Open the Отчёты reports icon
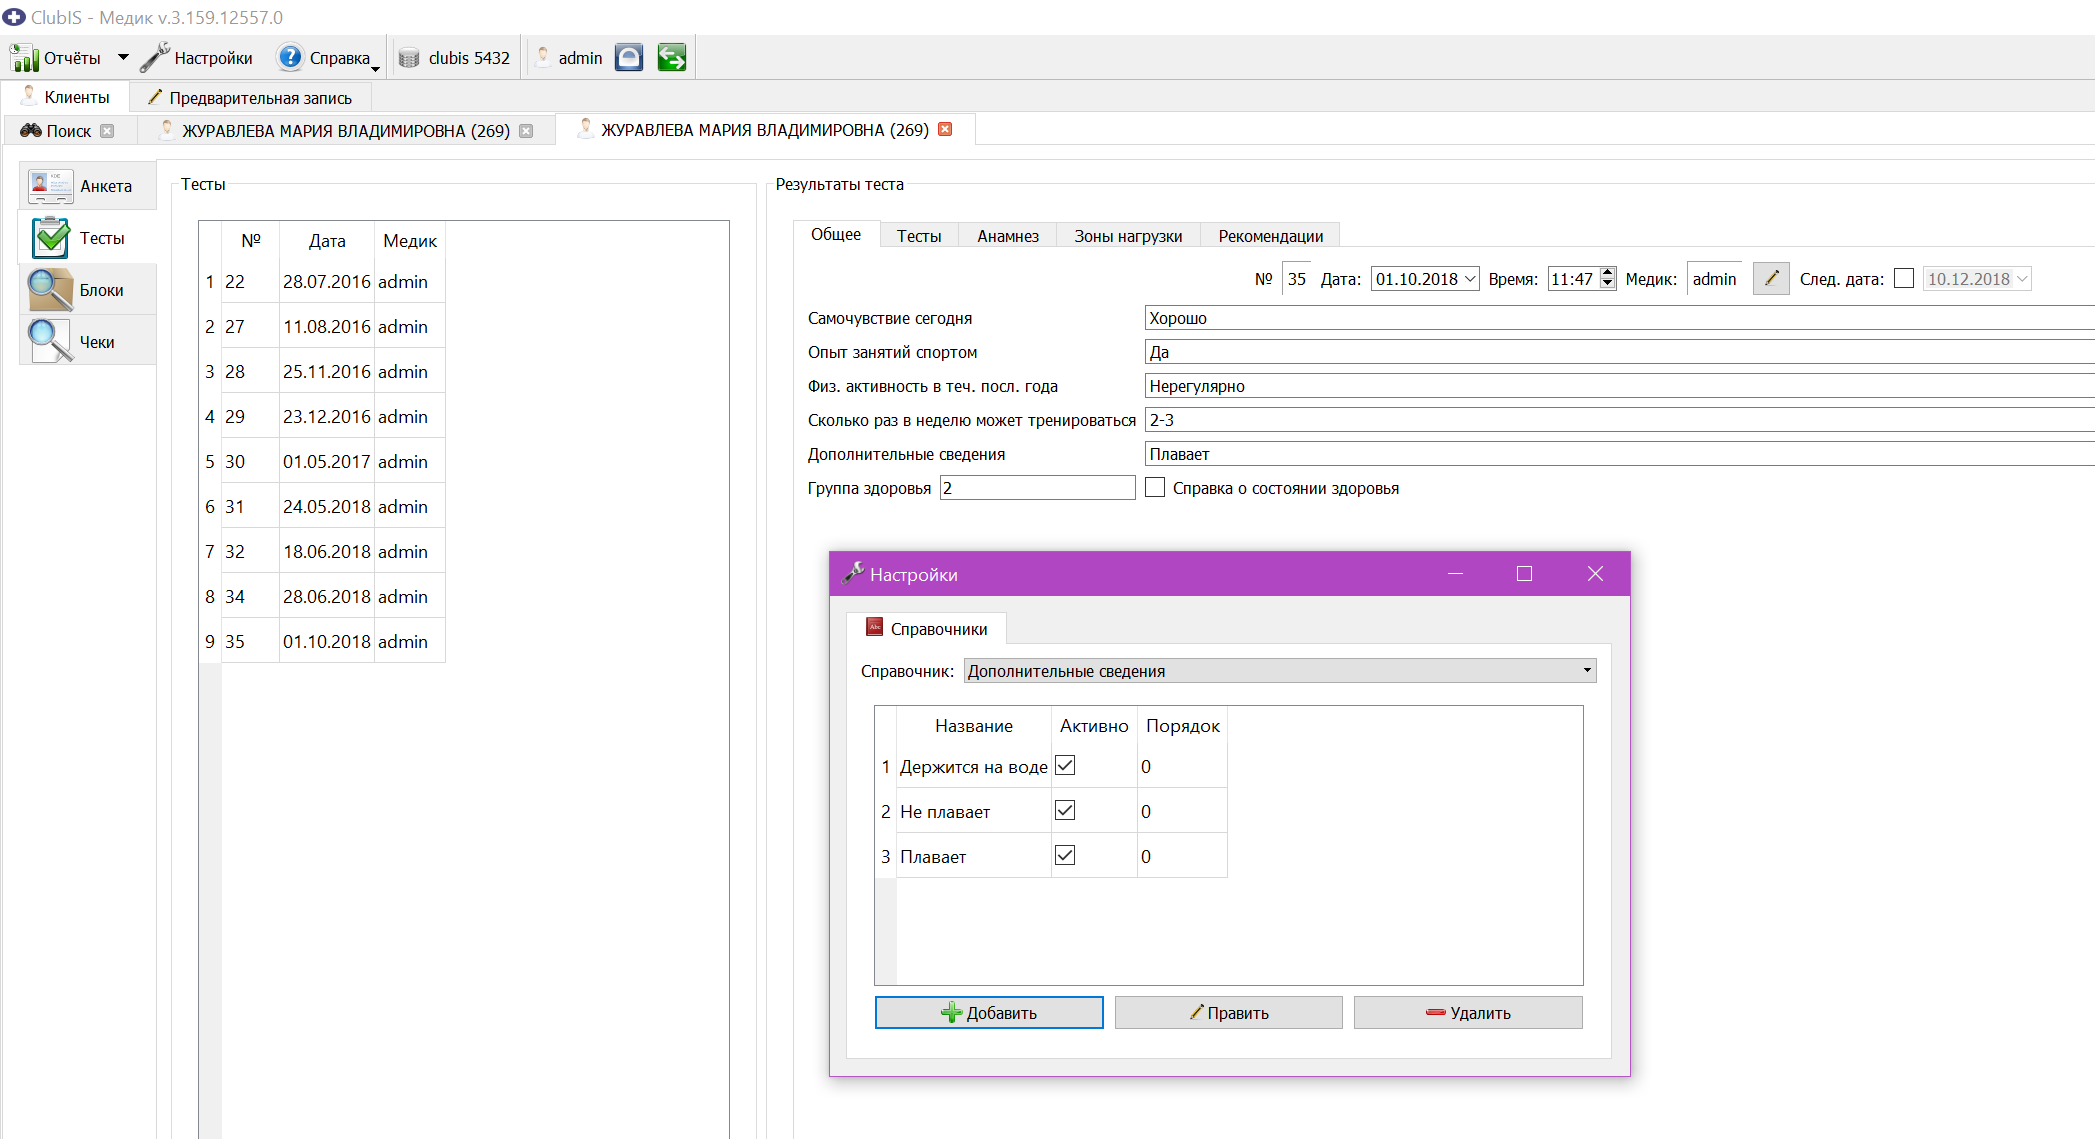 pyautogui.click(x=24, y=58)
